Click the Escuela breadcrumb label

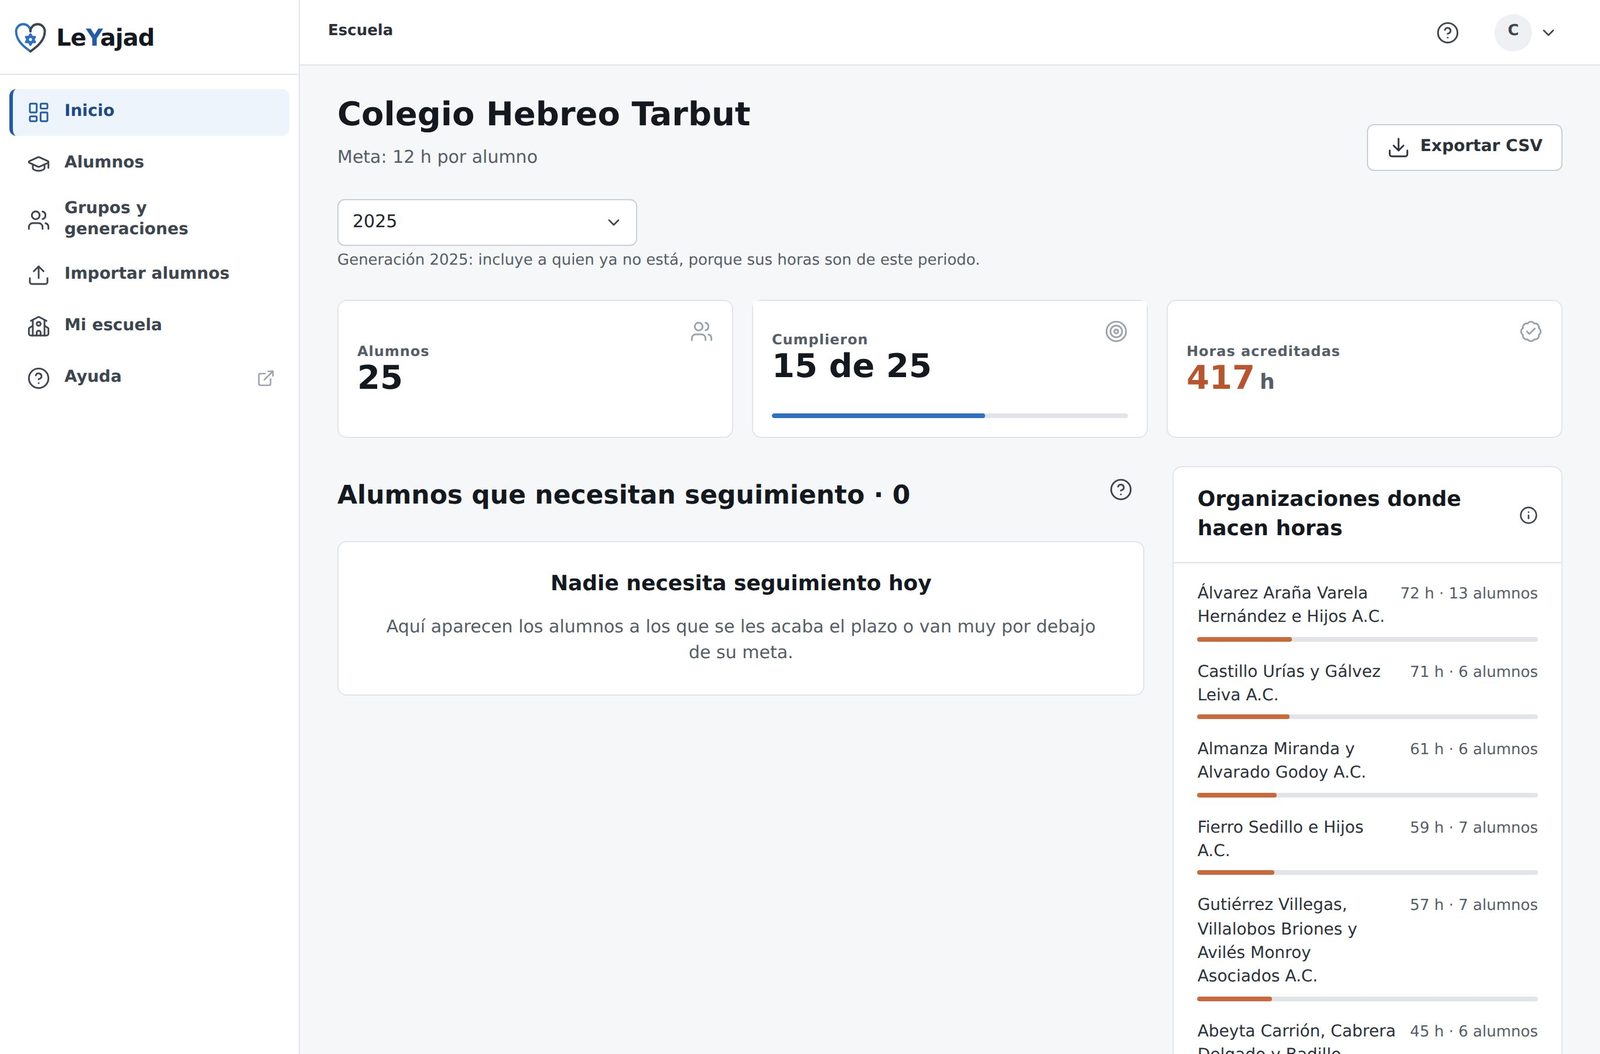pos(360,30)
